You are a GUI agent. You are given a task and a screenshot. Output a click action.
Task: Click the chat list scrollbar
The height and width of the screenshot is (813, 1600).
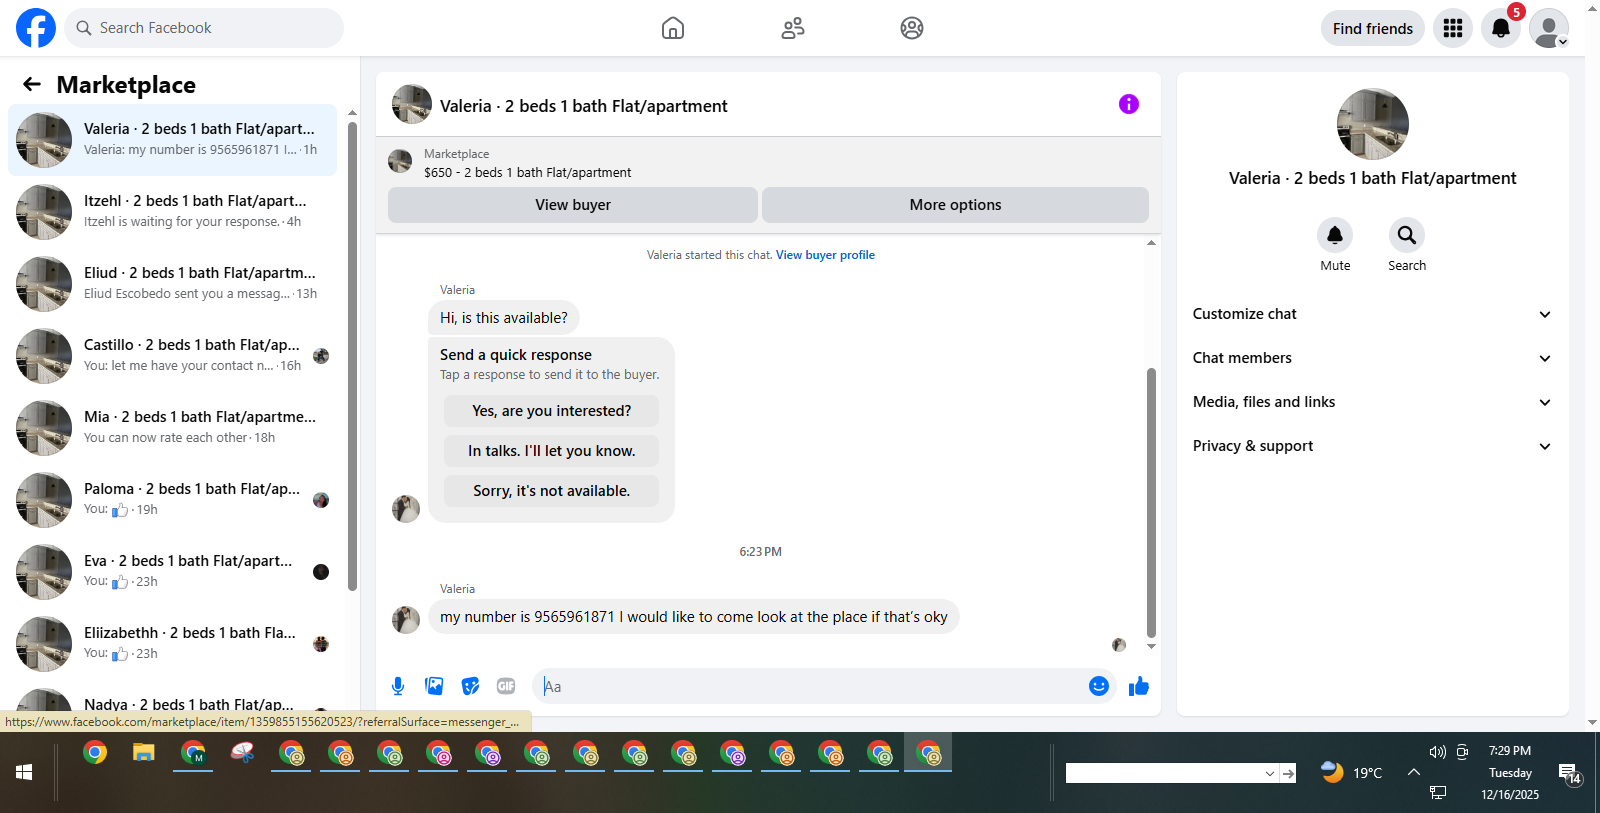coord(352,355)
